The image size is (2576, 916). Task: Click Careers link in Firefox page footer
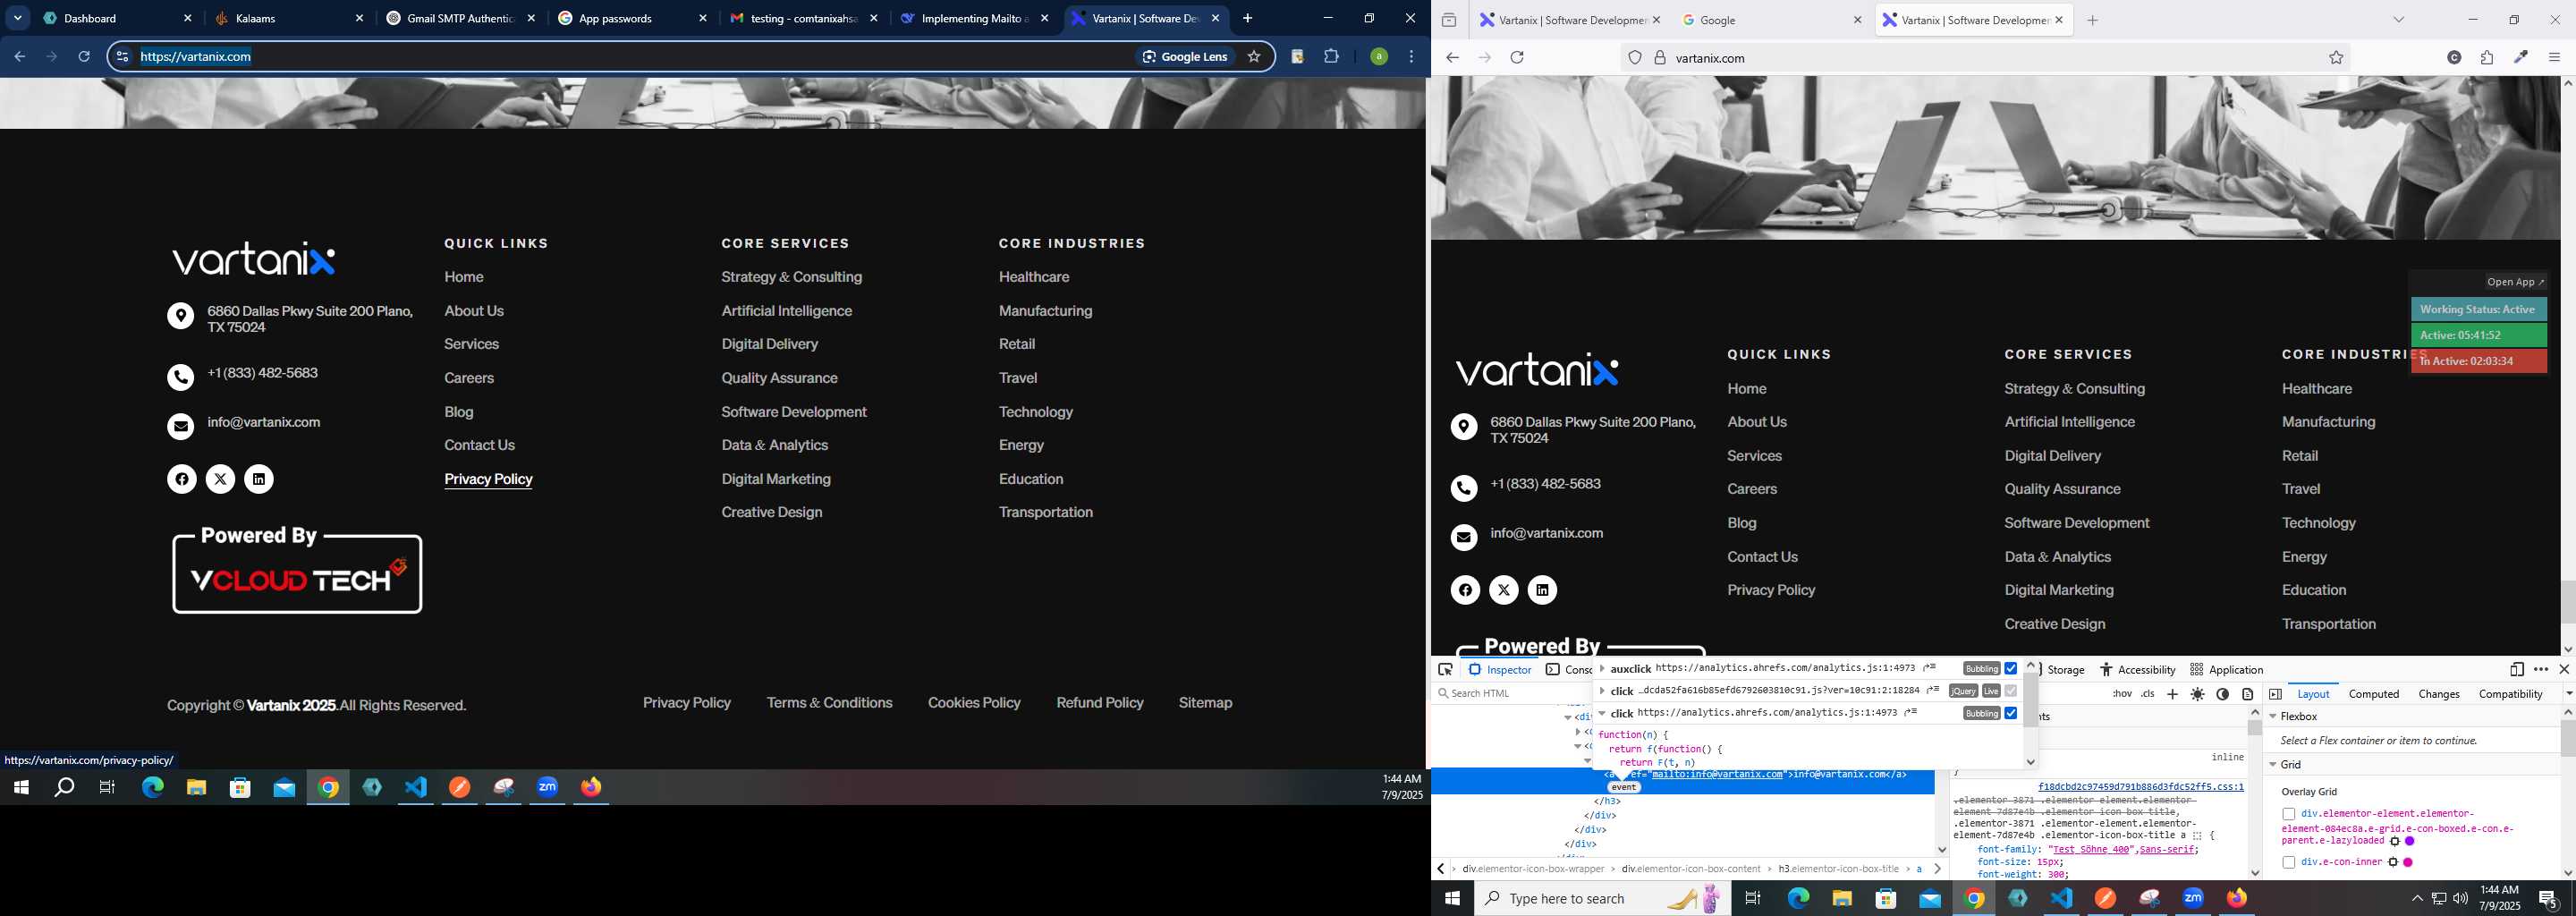[1751, 489]
